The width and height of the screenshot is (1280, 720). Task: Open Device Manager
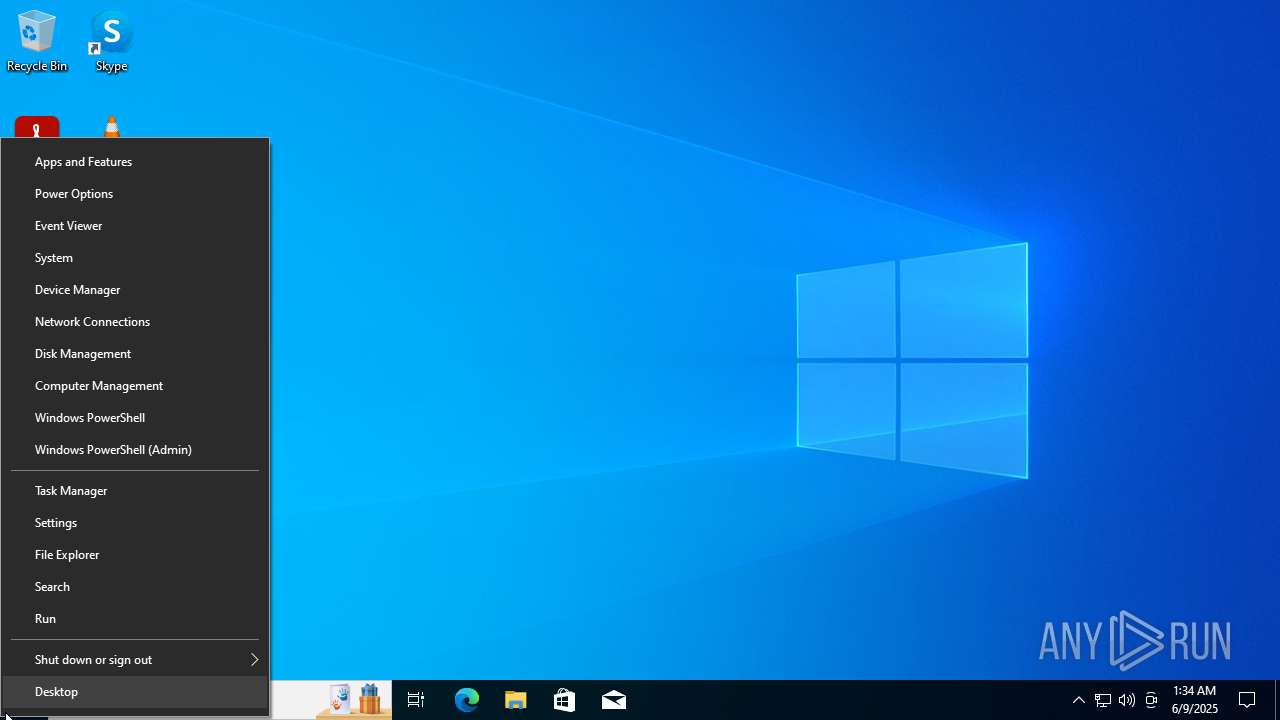point(135,290)
